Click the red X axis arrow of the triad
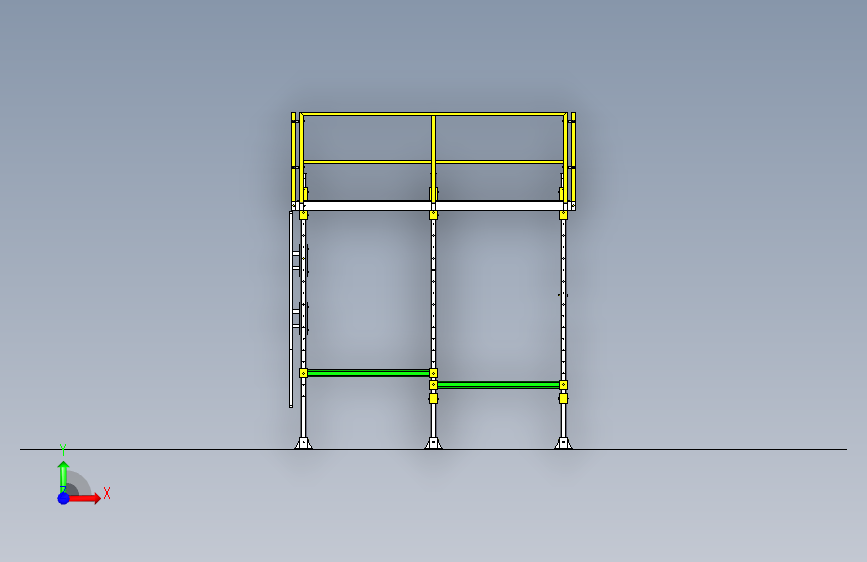The height and width of the screenshot is (562, 867). [x=85, y=498]
